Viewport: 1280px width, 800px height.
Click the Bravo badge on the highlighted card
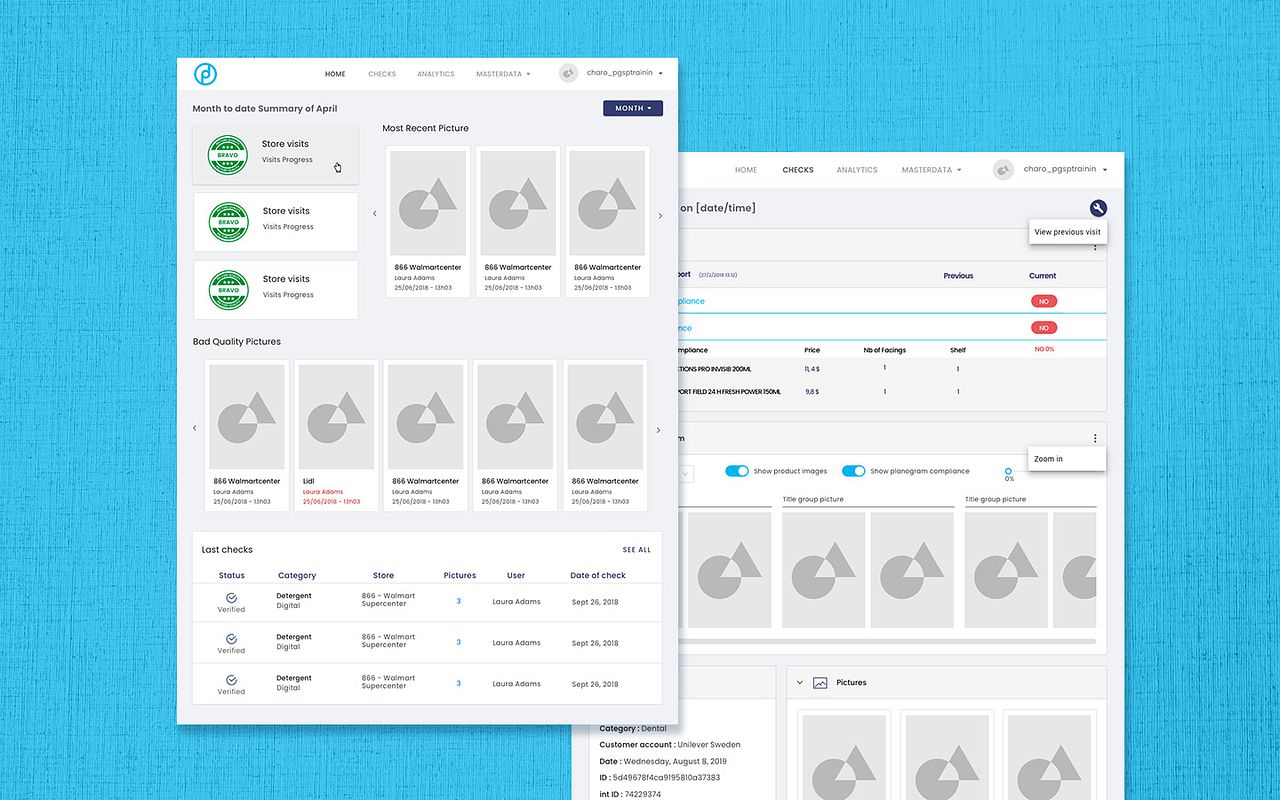click(x=227, y=156)
